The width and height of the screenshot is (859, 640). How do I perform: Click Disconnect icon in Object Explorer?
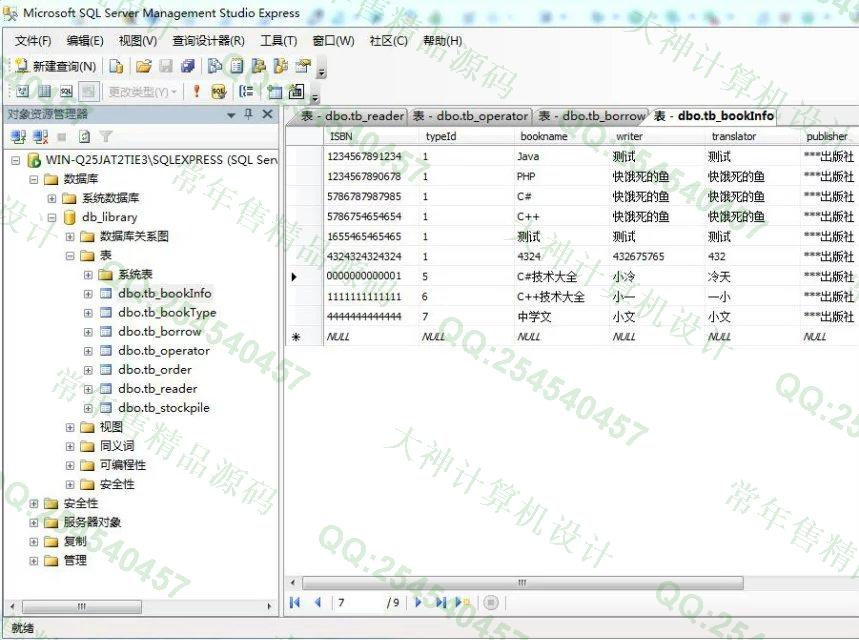[40, 136]
